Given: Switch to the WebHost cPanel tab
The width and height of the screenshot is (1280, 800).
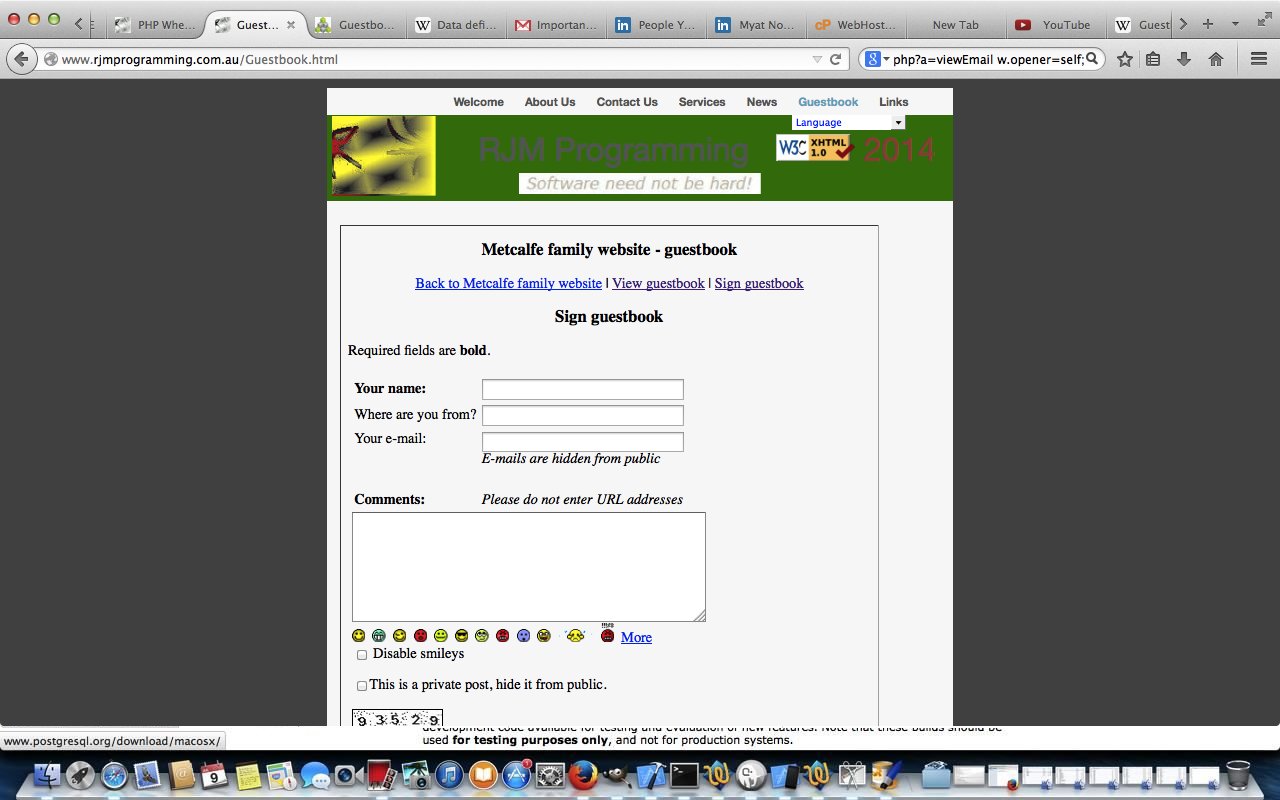Looking at the screenshot, I should 856,25.
